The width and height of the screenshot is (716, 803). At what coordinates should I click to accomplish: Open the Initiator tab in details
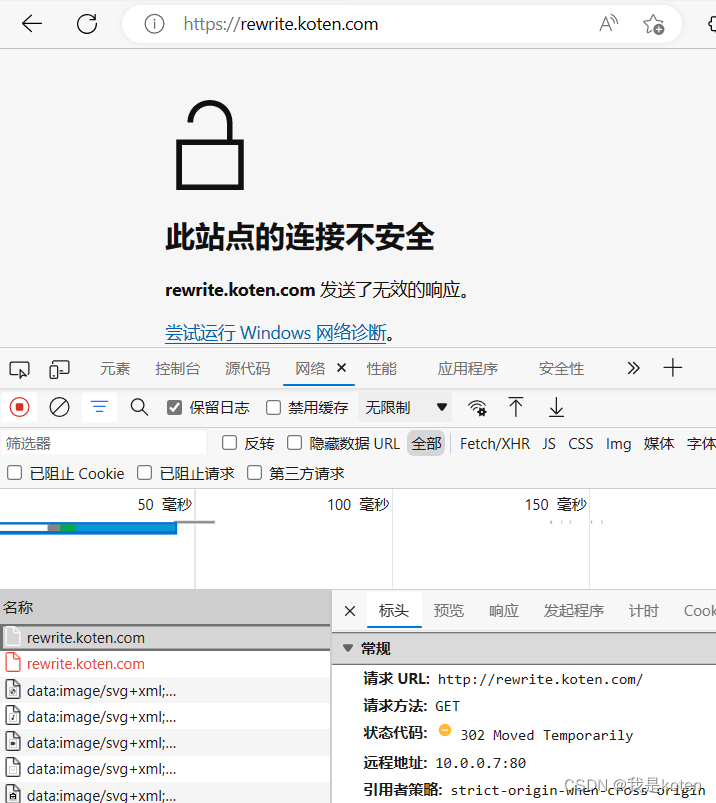(574, 610)
